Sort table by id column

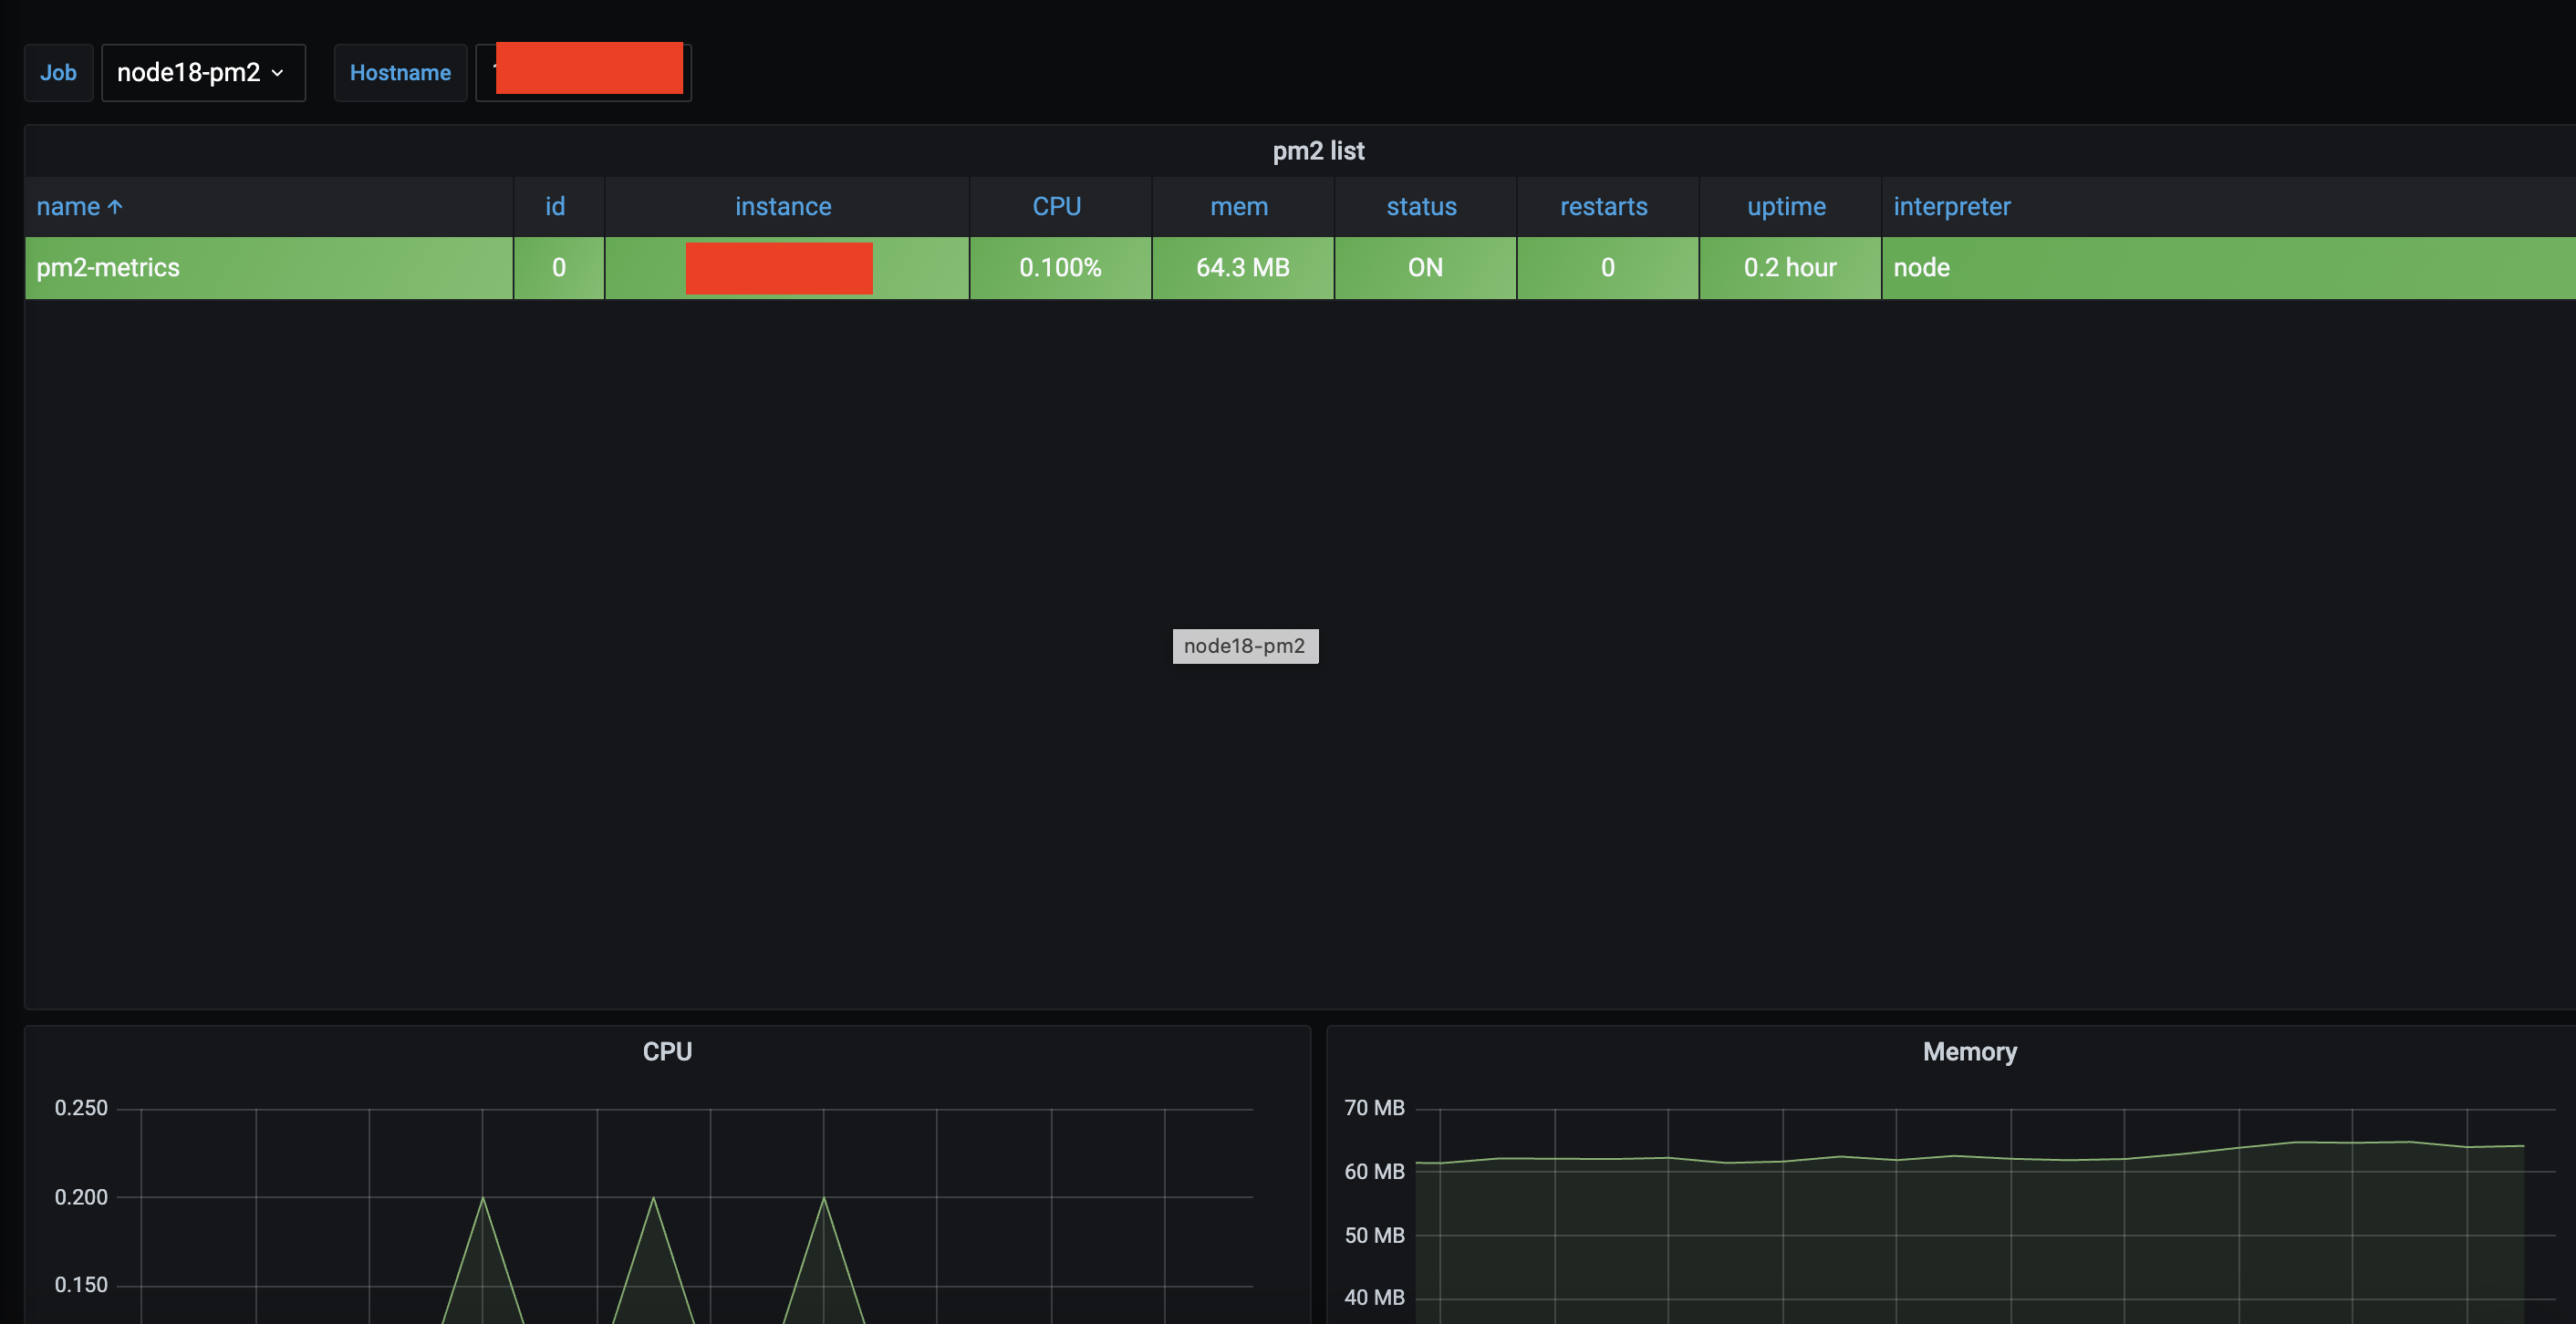[555, 207]
